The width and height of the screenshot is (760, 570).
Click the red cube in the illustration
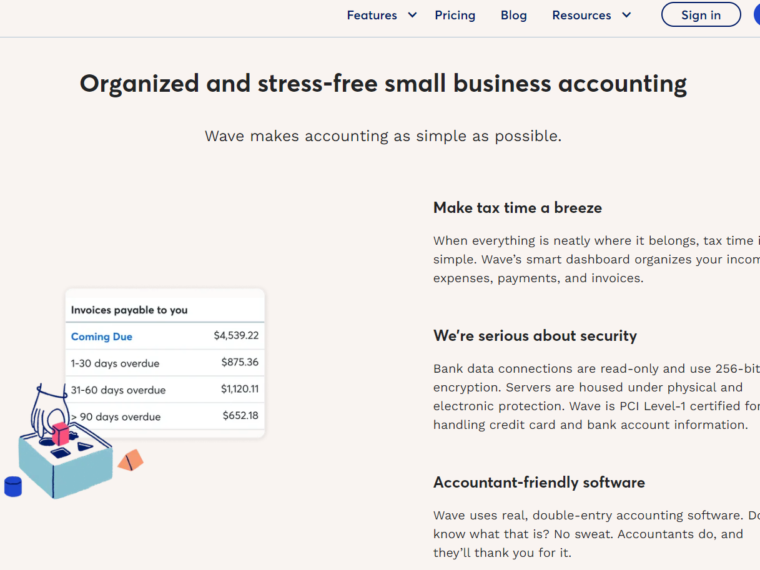coord(61,433)
